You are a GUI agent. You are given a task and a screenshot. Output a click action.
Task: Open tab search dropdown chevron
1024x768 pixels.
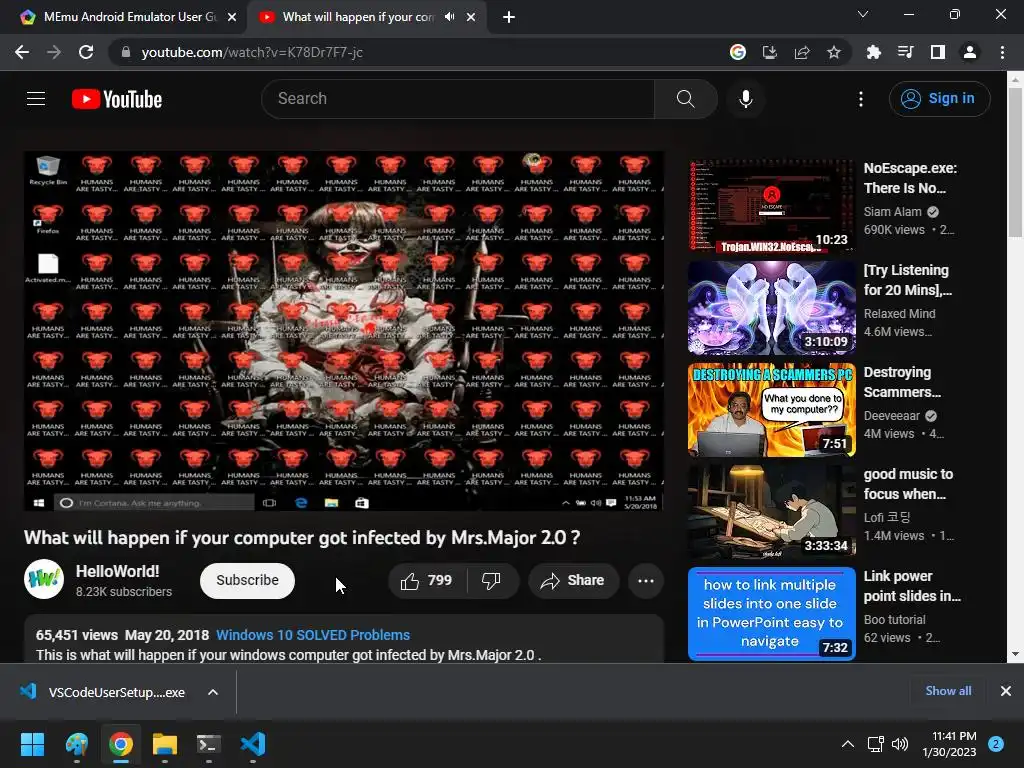click(863, 14)
